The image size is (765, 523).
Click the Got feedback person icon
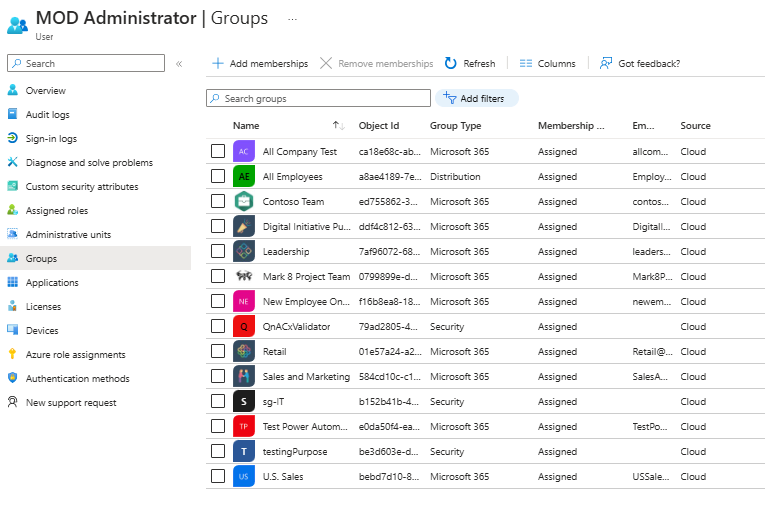(605, 63)
